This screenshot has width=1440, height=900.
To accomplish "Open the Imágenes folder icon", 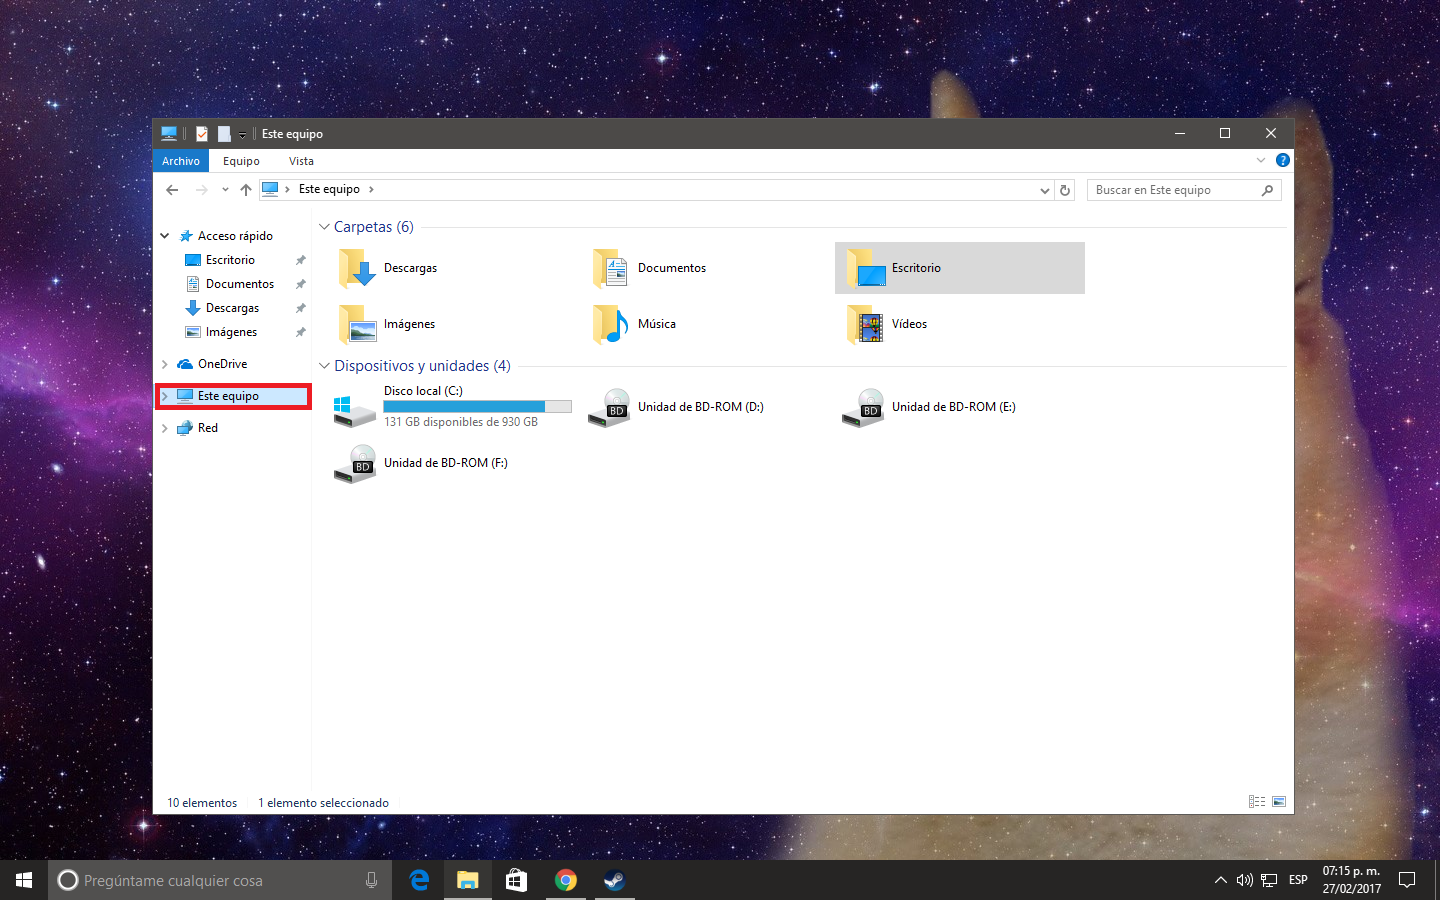I will click(x=357, y=324).
